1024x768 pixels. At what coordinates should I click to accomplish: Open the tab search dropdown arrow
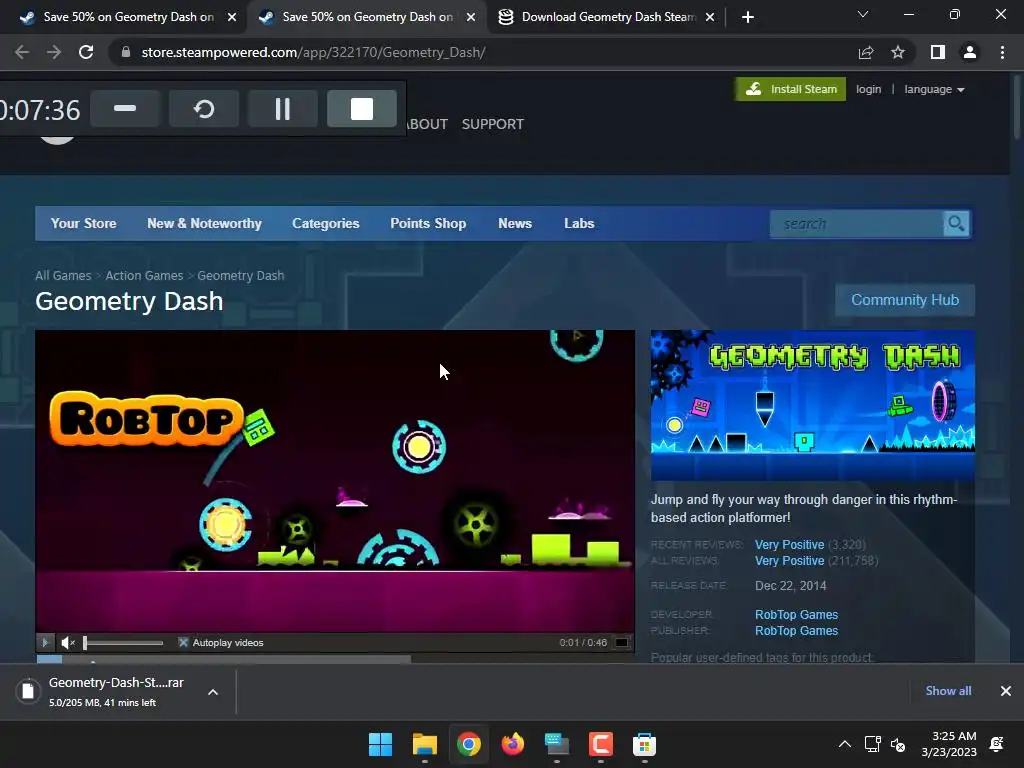(863, 14)
